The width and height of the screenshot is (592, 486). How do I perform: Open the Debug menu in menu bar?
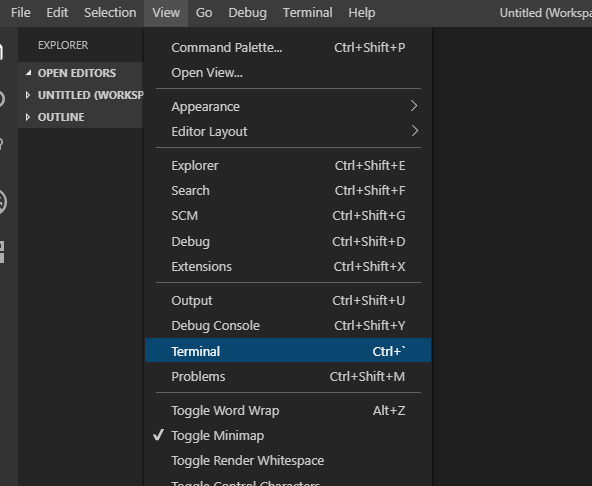click(x=247, y=13)
